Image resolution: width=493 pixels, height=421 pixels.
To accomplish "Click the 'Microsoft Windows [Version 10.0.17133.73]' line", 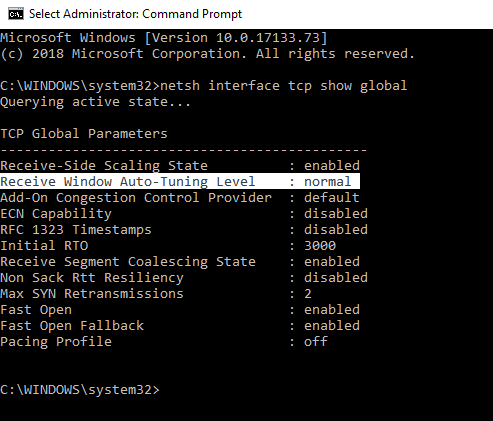I will 164,38.
